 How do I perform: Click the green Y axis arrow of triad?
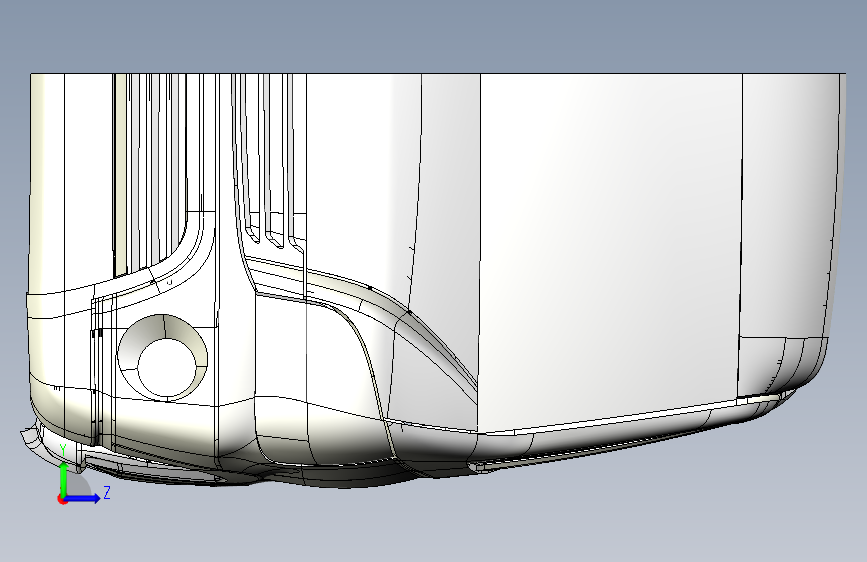(x=64, y=479)
